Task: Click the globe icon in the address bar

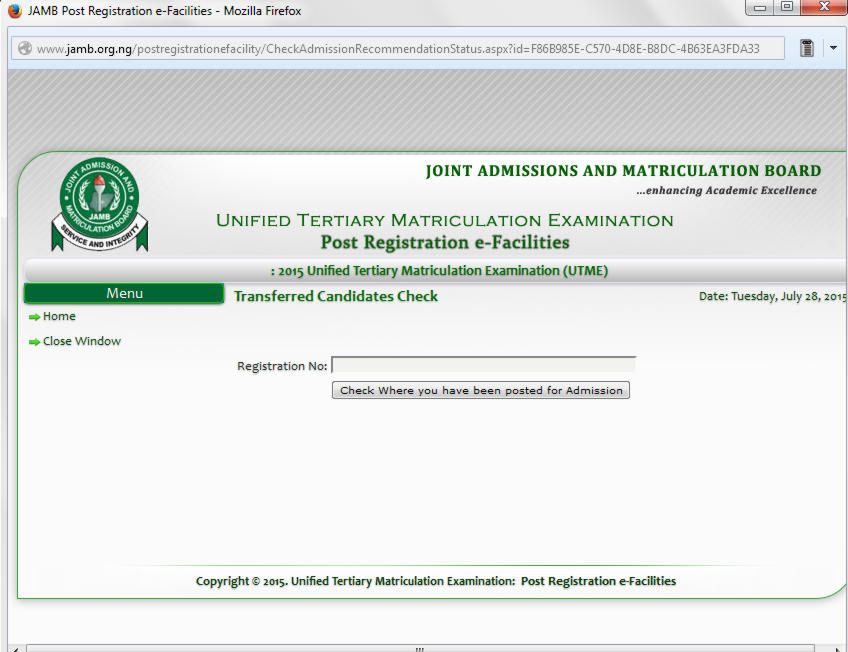Action: pos(23,47)
